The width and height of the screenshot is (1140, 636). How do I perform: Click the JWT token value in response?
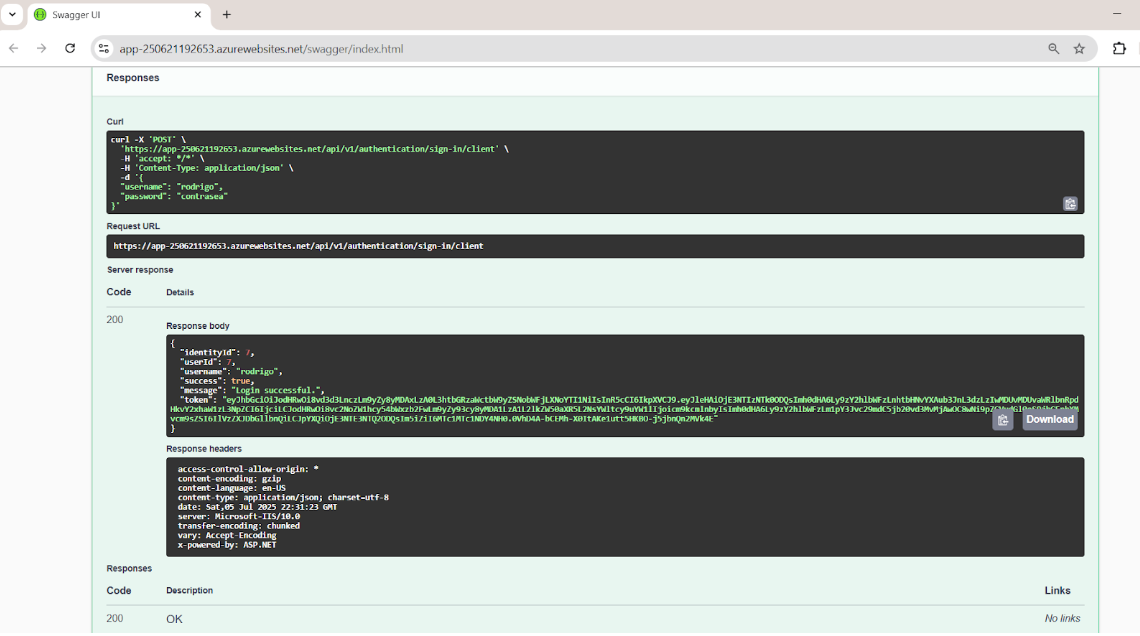pyautogui.click(x=624, y=409)
